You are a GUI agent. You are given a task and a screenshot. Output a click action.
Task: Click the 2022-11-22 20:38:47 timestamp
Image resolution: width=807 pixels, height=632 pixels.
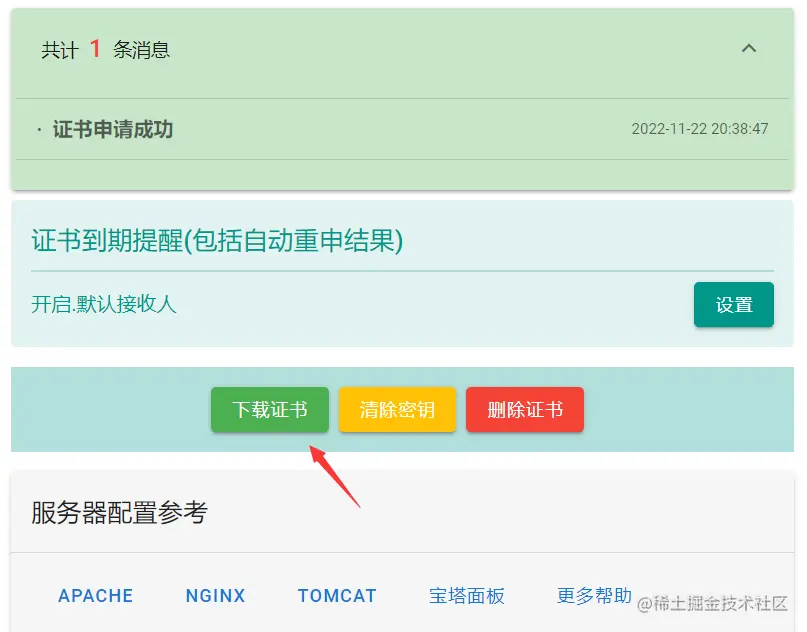700,129
